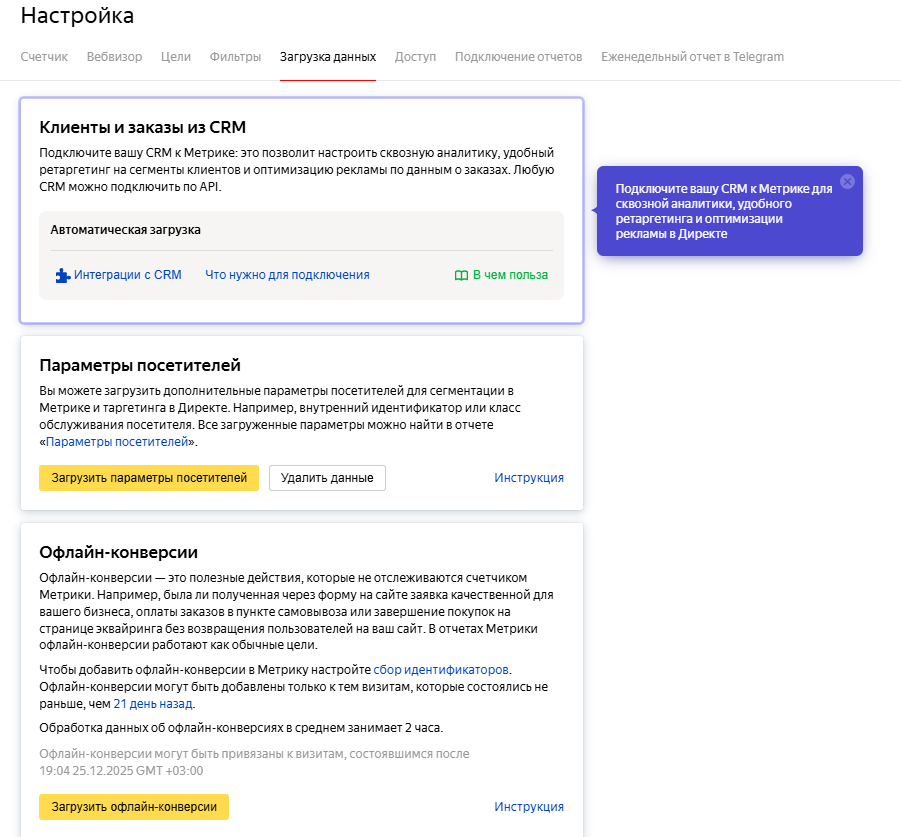This screenshot has height=837, width=901.
Task: Open «Инструкция» in the offline conversions card
Action: [x=528, y=807]
